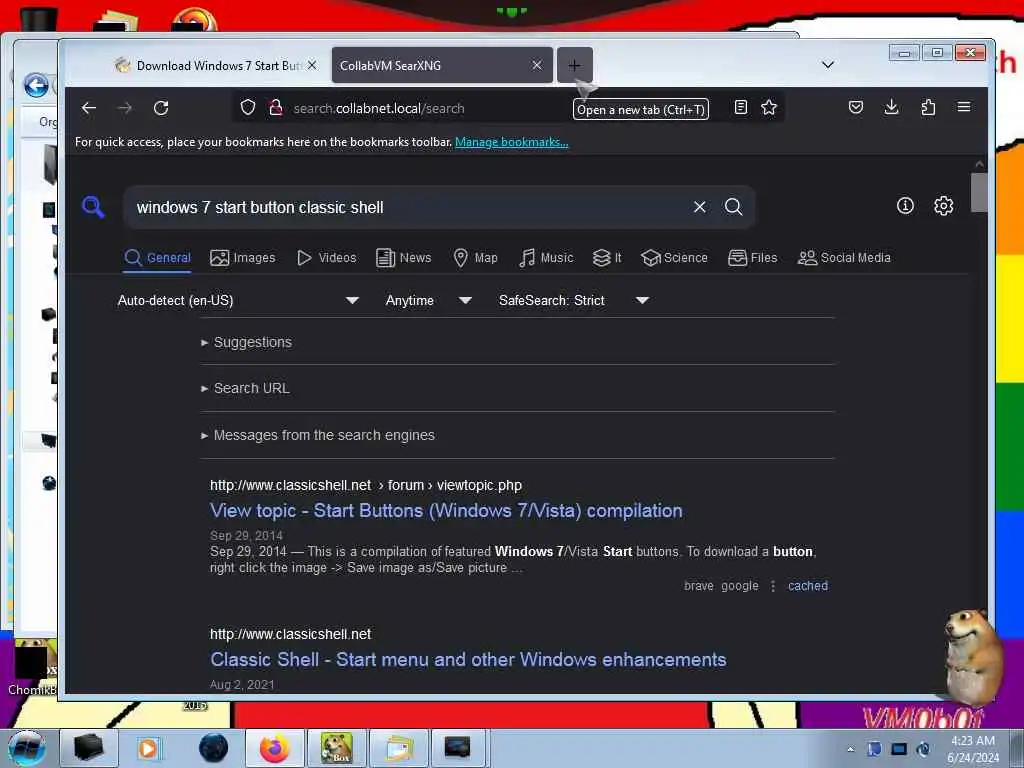The image size is (1024, 768).
Task: Open the search info circle icon
Action: coord(905,206)
